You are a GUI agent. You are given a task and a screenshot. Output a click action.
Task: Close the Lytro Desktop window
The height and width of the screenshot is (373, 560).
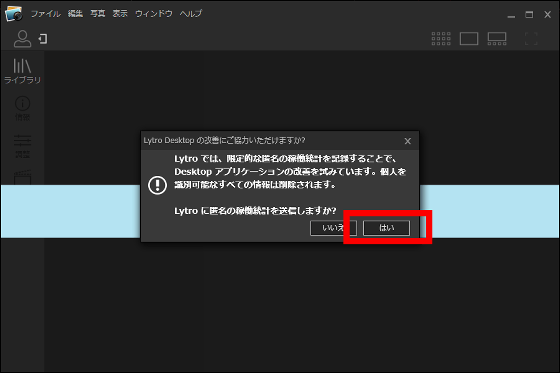(548, 15)
